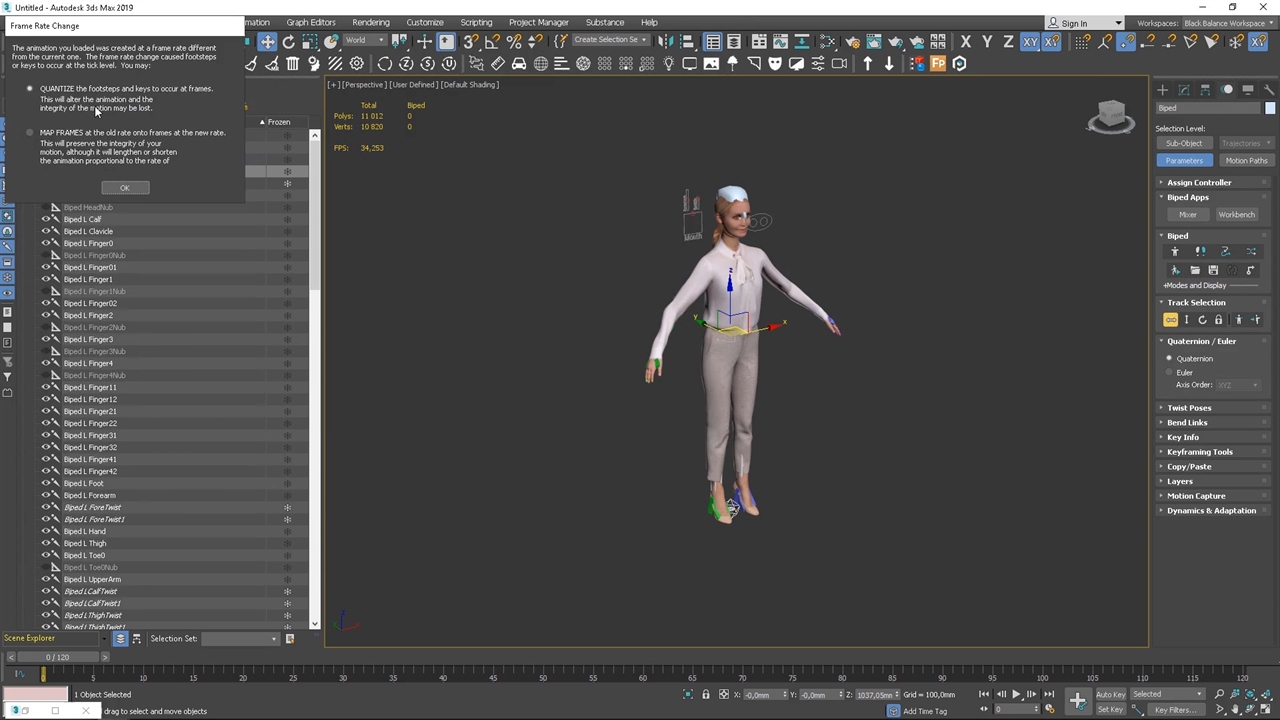Open the World reference coordinate dropdown
Image resolution: width=1280 pixels, height=720 pixels.
tap(365, 41)
